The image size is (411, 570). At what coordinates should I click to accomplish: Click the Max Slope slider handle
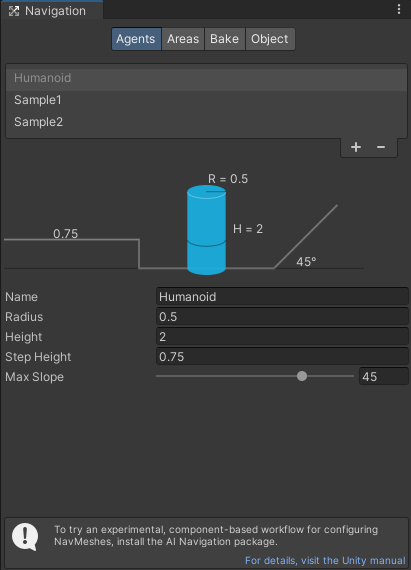pos(302,376)
